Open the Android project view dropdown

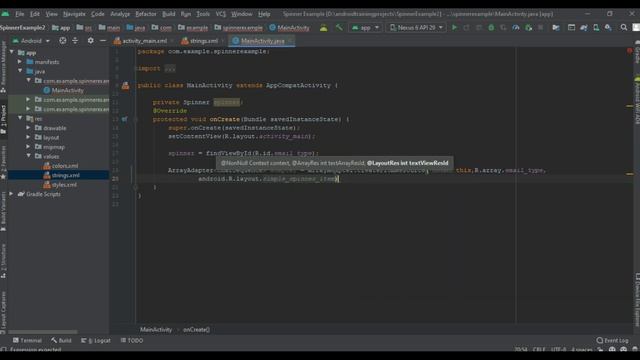click(x=31, y=41)
